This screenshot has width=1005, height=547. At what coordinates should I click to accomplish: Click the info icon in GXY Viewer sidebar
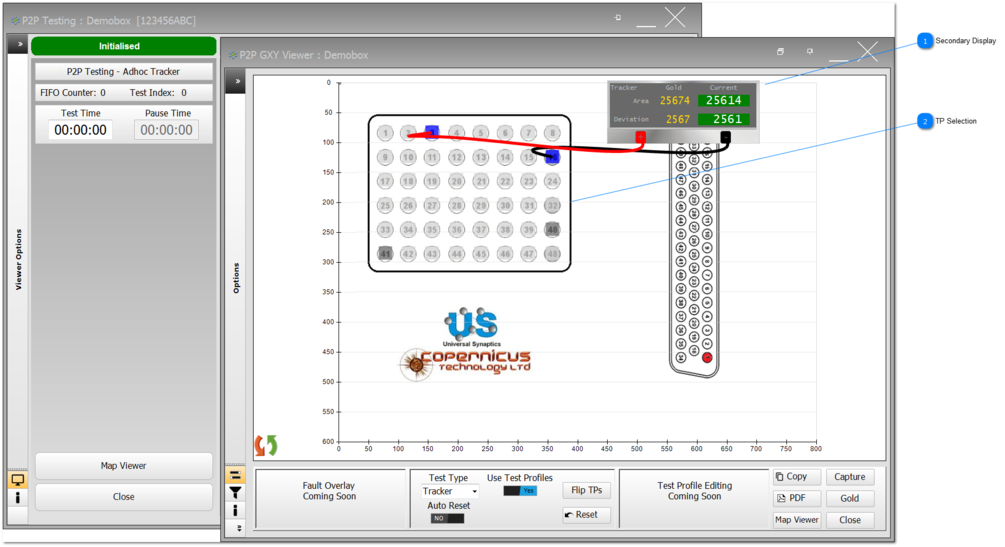[236, 510]
